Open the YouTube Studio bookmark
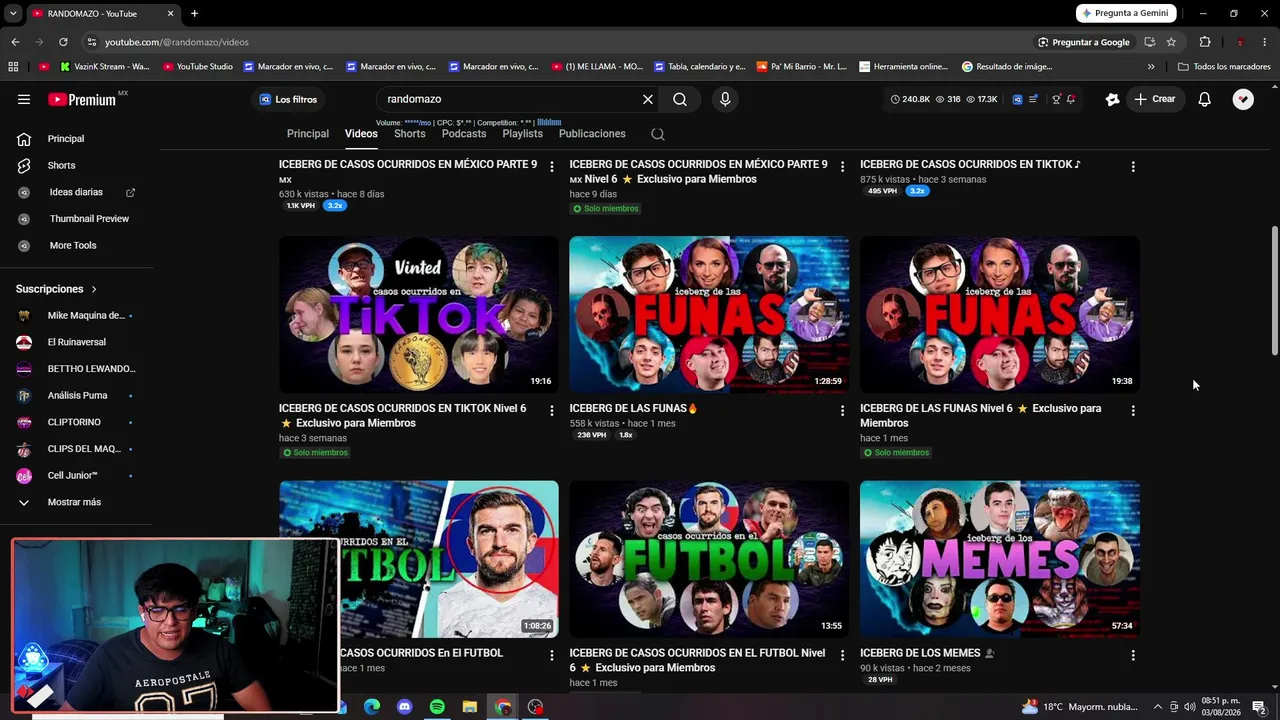The height and width of the screenshot is (720, 1280). pyautogui.click(x=198, y=67)
